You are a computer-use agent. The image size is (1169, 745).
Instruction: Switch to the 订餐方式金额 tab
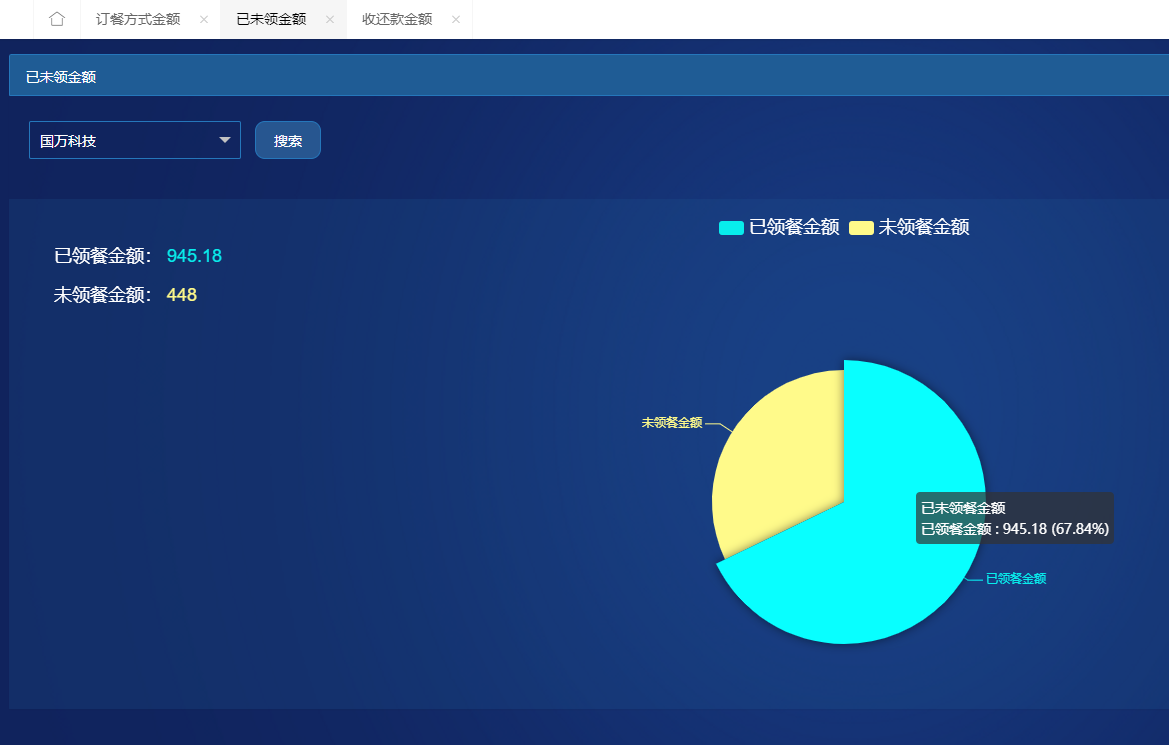click(x=138, y=19)
